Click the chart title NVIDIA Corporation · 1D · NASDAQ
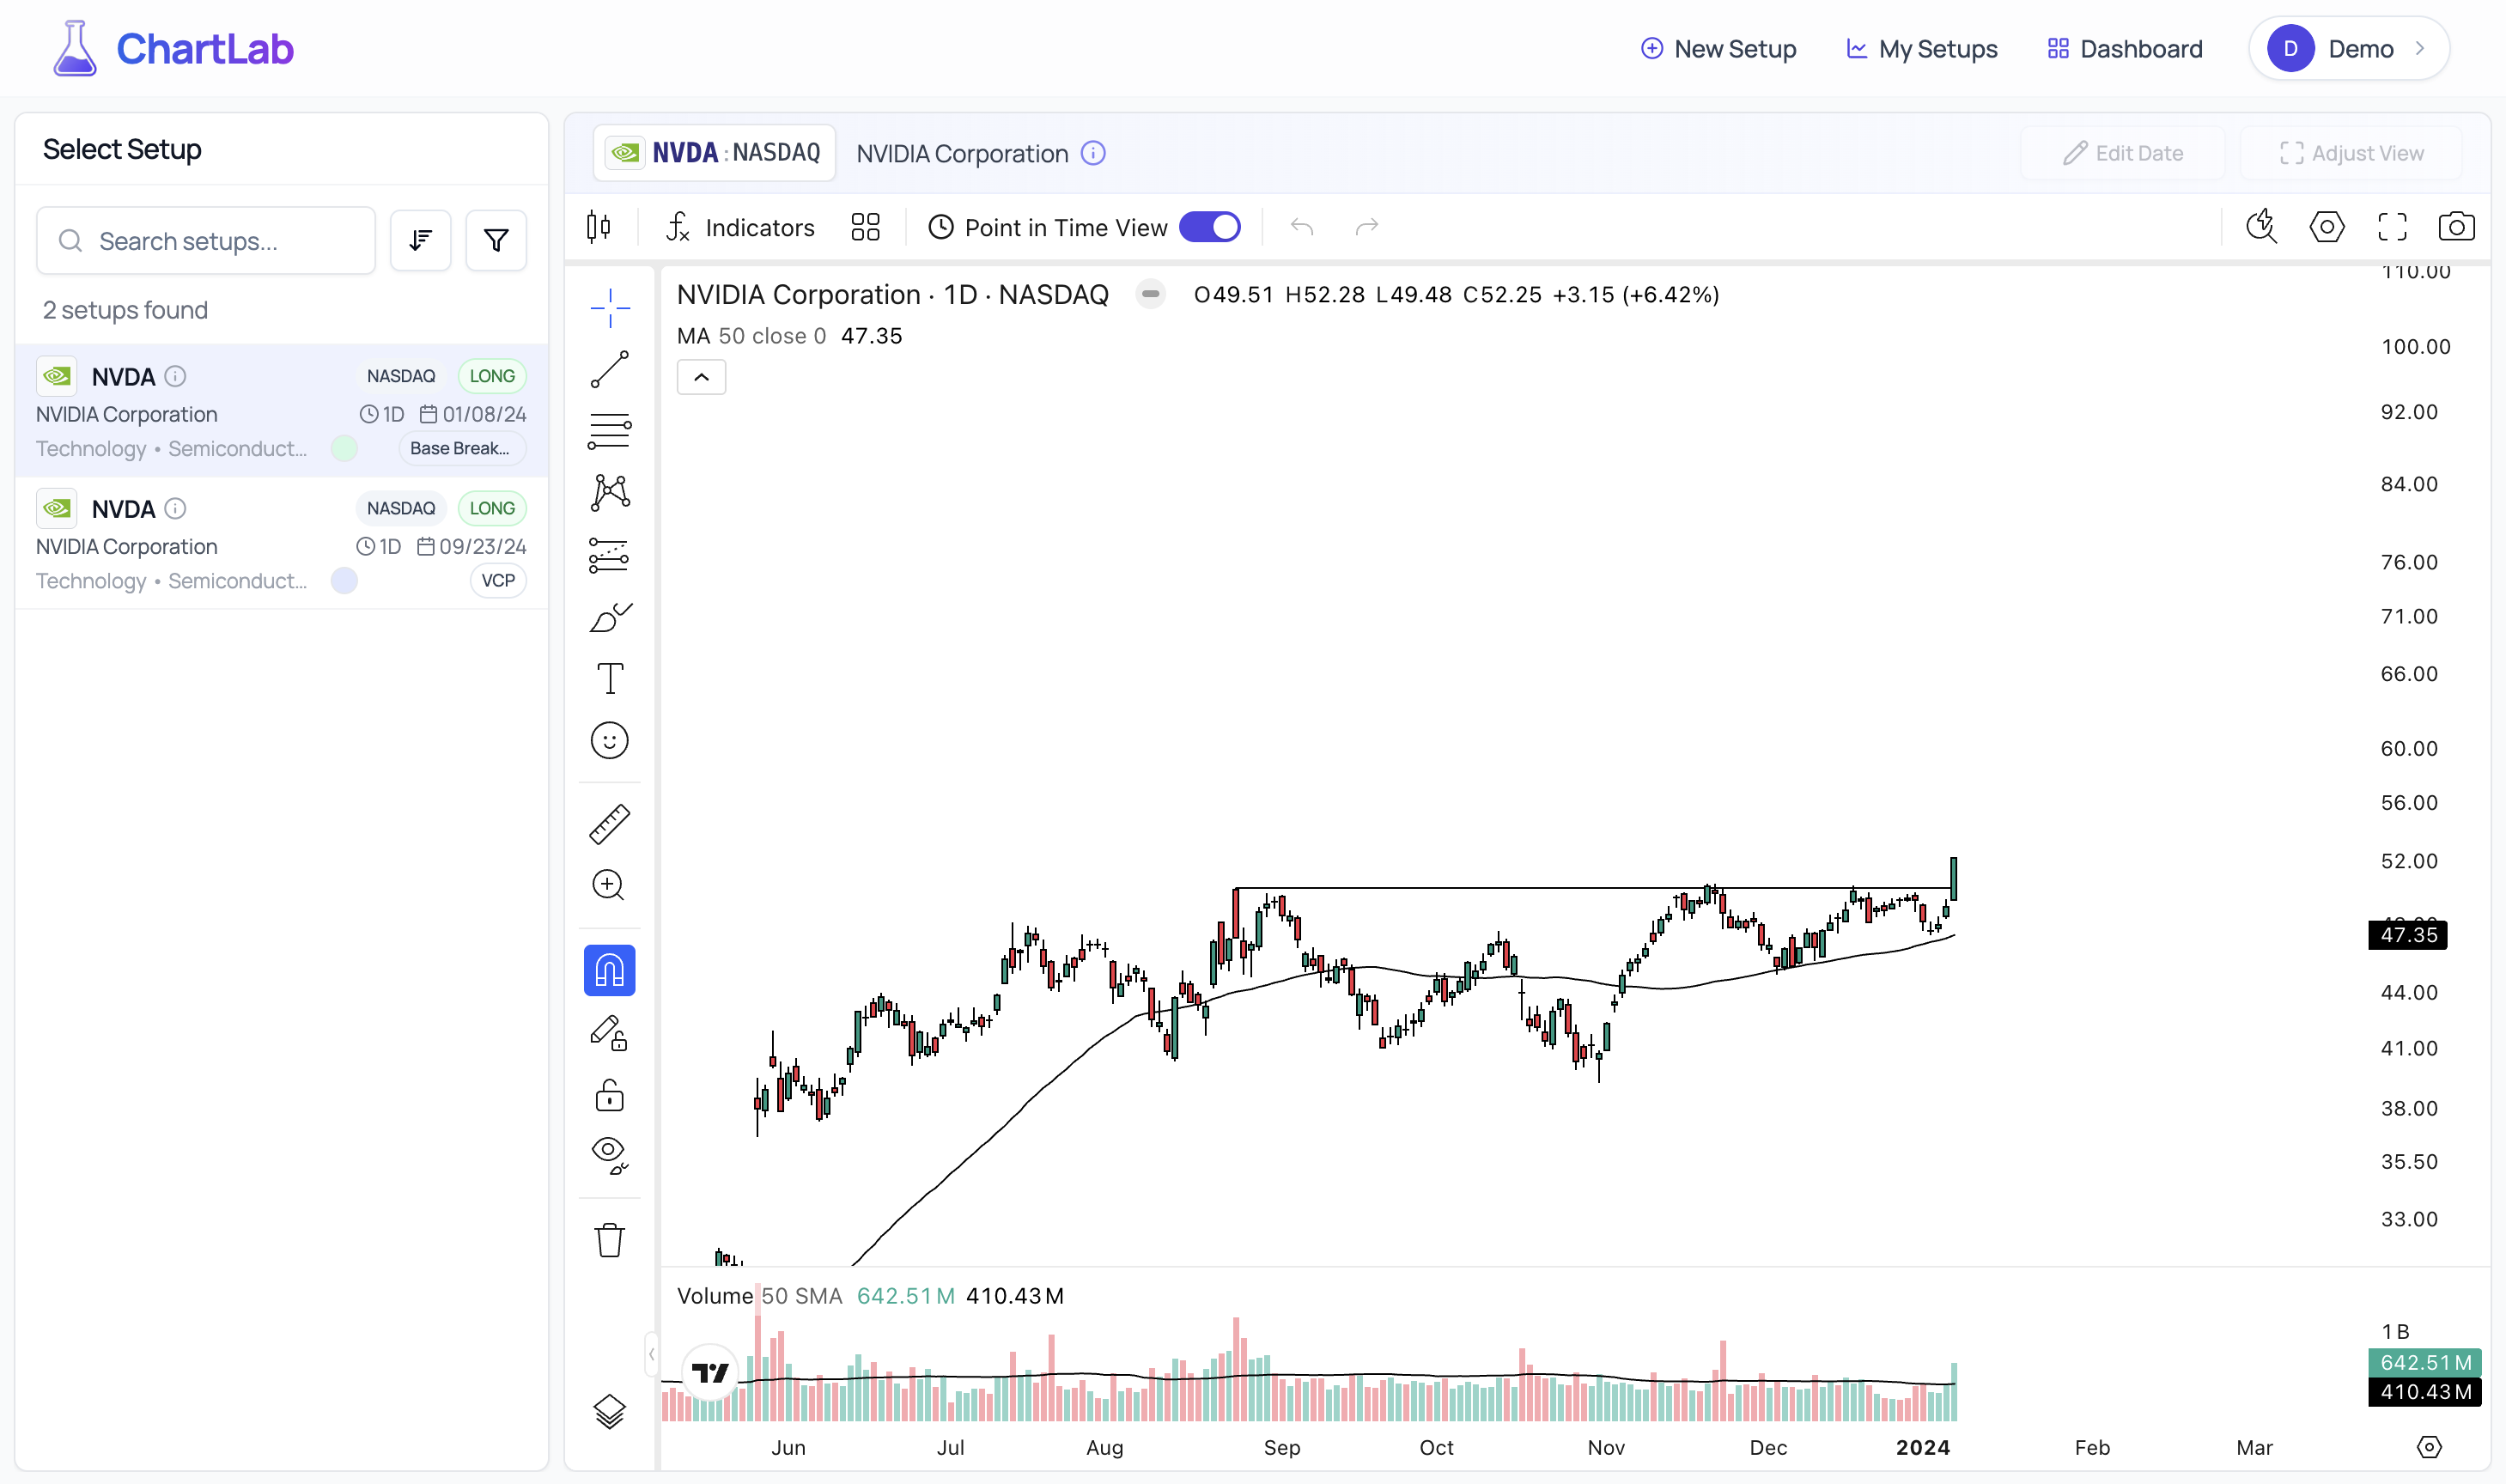2506x1484 pixels. point(892,294)
